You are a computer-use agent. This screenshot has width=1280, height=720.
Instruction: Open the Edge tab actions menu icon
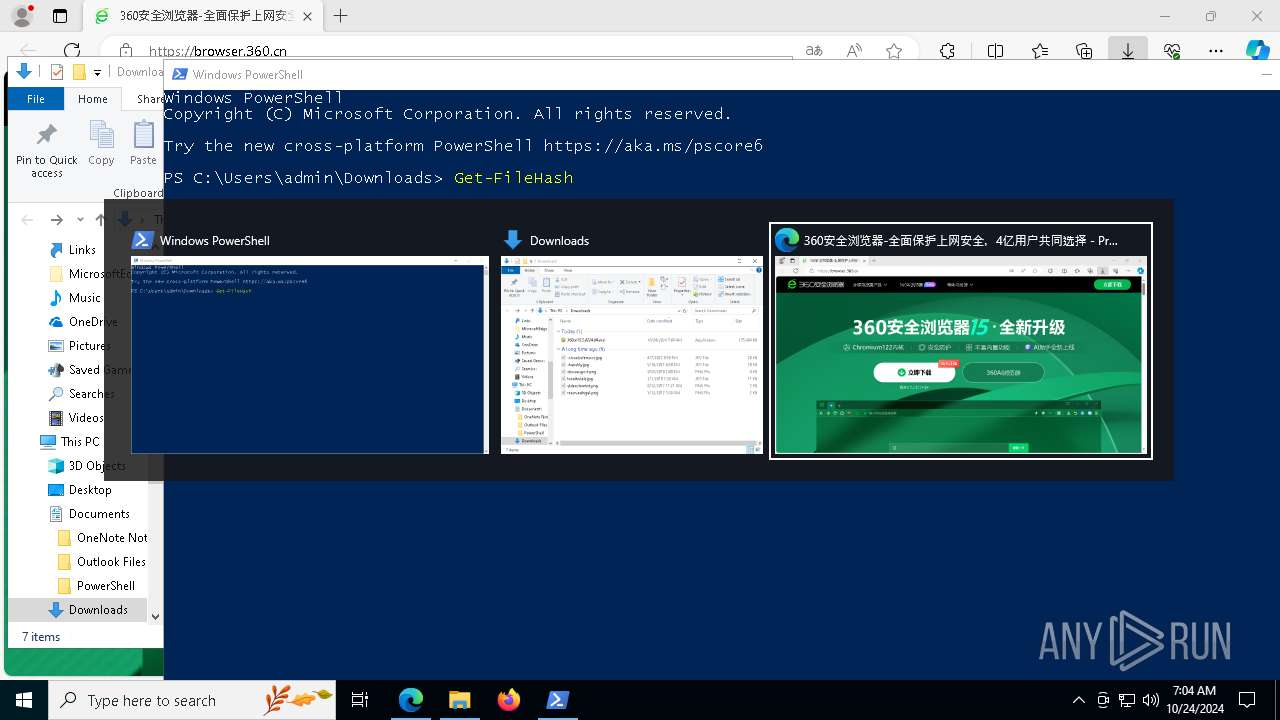click(60, 16)
